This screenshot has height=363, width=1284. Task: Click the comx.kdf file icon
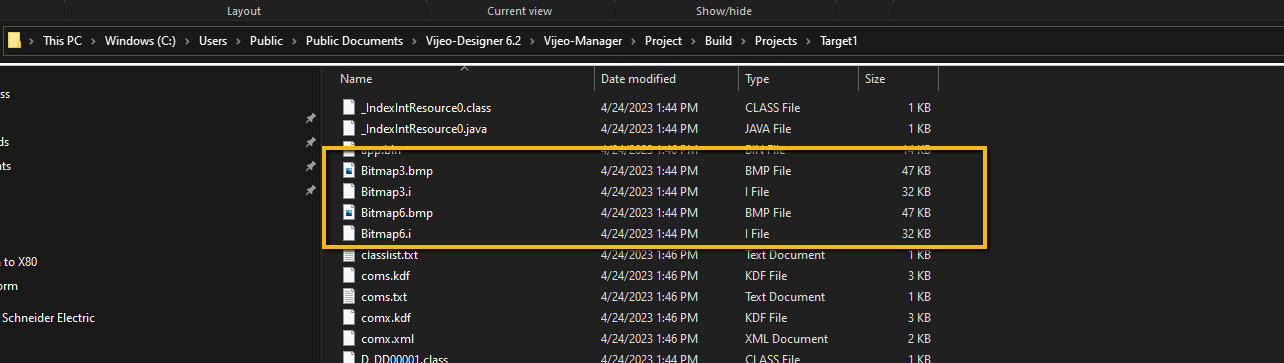pos(348,318)
